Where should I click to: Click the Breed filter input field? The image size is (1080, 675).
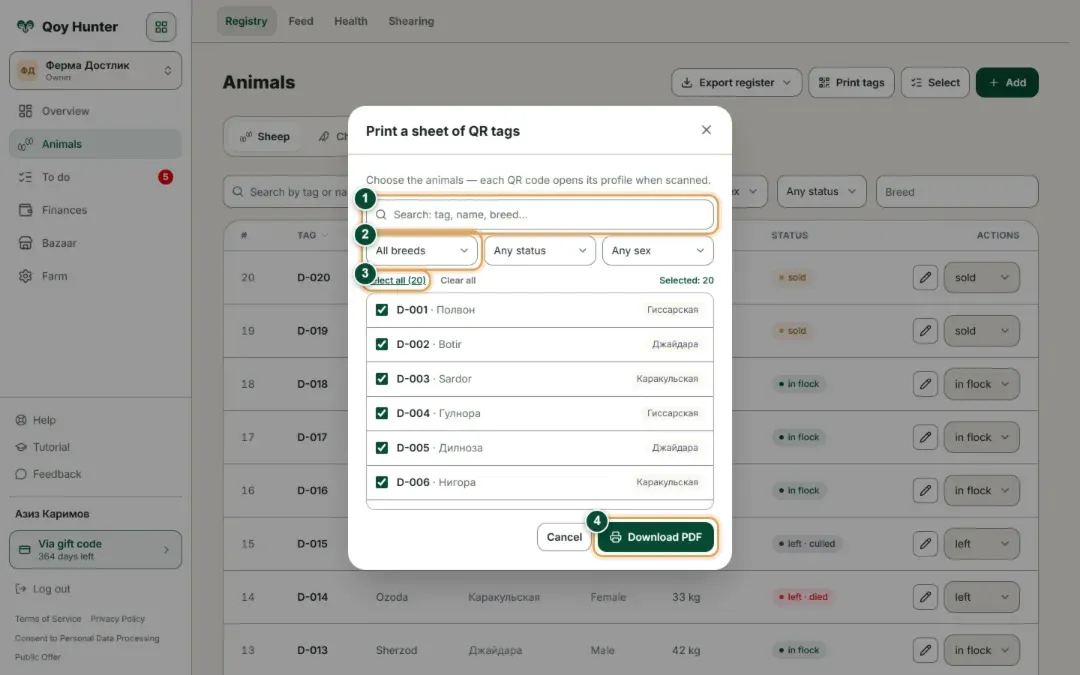click(x=957, y=191)
